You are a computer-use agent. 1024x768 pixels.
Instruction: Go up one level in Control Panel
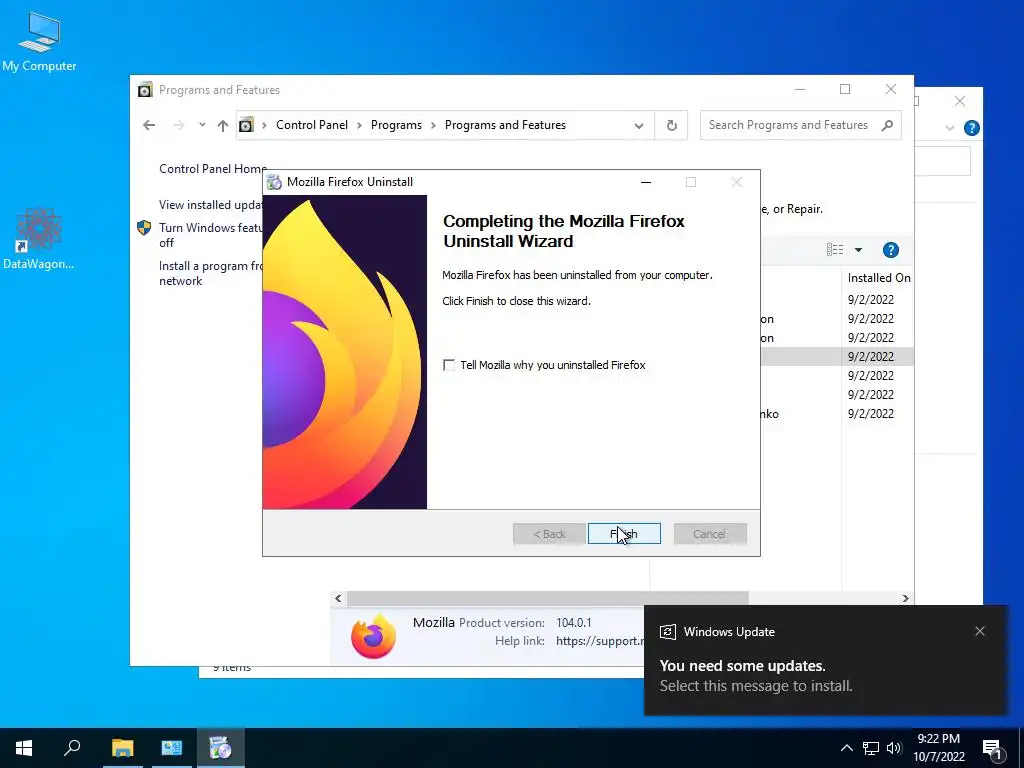(x=223, y=125)
